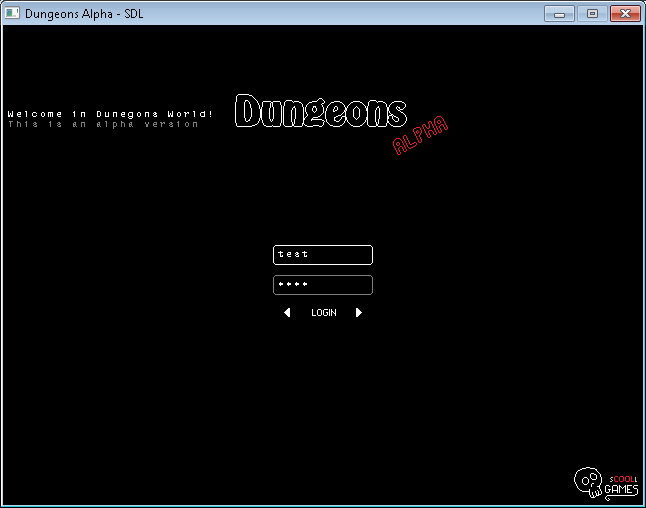The image size is (646, 508).
Task: Click the red ALPHA badge
Action: pyautogui.click(x=420, y=135)
